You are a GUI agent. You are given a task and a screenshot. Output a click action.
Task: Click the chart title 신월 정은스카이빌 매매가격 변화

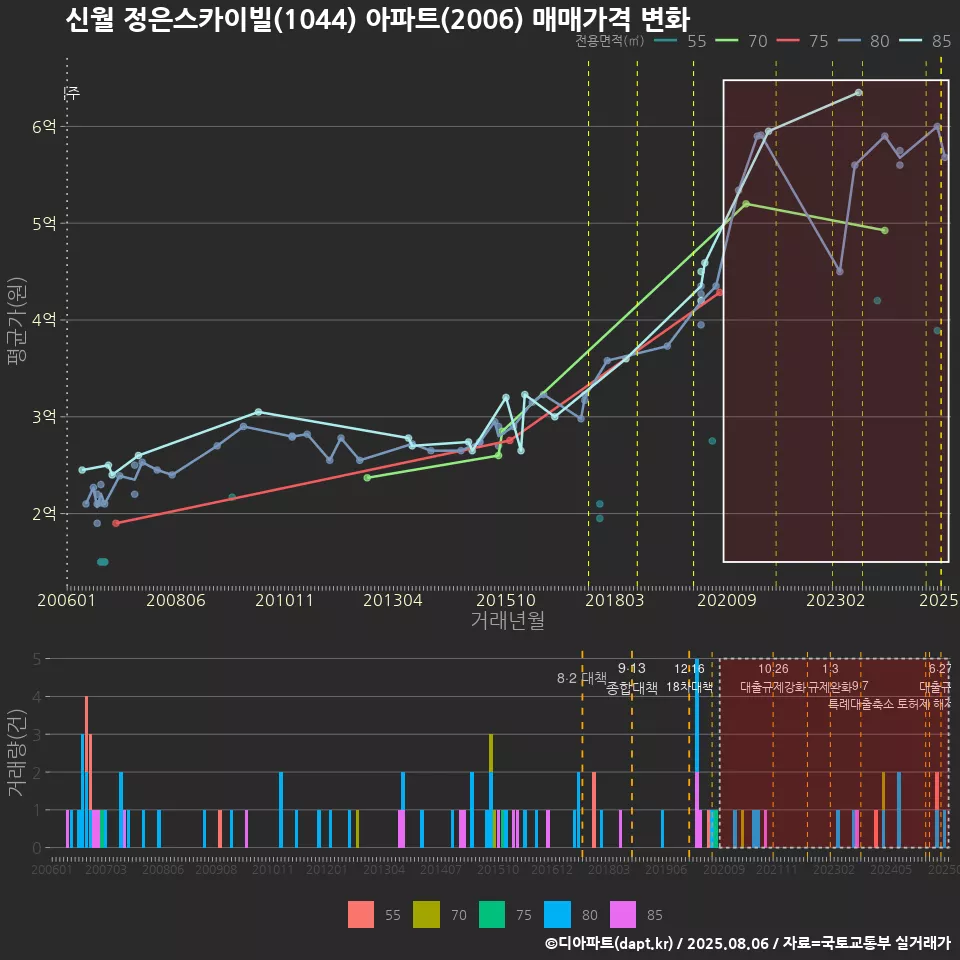[378, 20]
